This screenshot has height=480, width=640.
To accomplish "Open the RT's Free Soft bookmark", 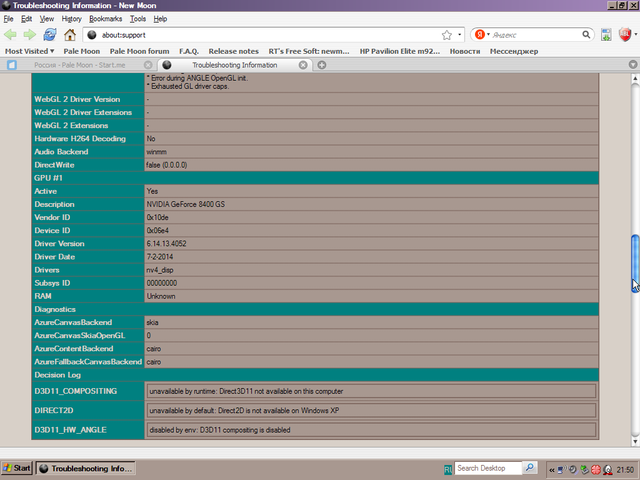I will pyautogui.click(x=309, y=51).
